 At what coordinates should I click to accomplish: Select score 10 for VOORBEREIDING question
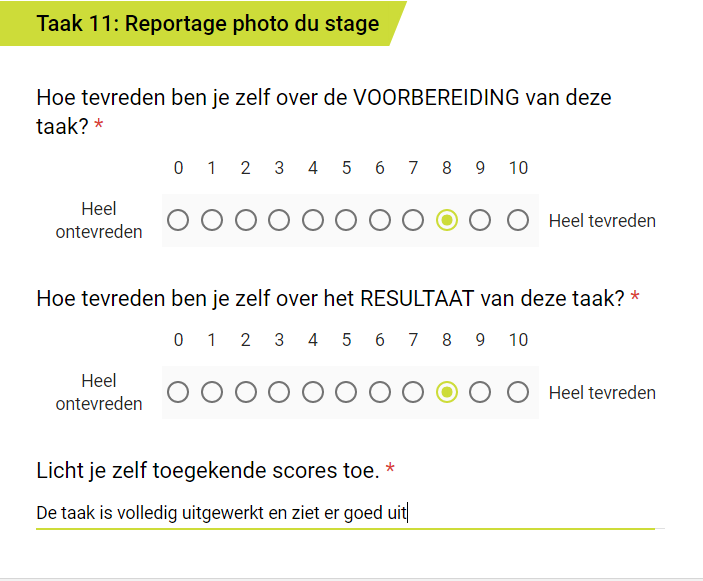(x=517, y=220)
